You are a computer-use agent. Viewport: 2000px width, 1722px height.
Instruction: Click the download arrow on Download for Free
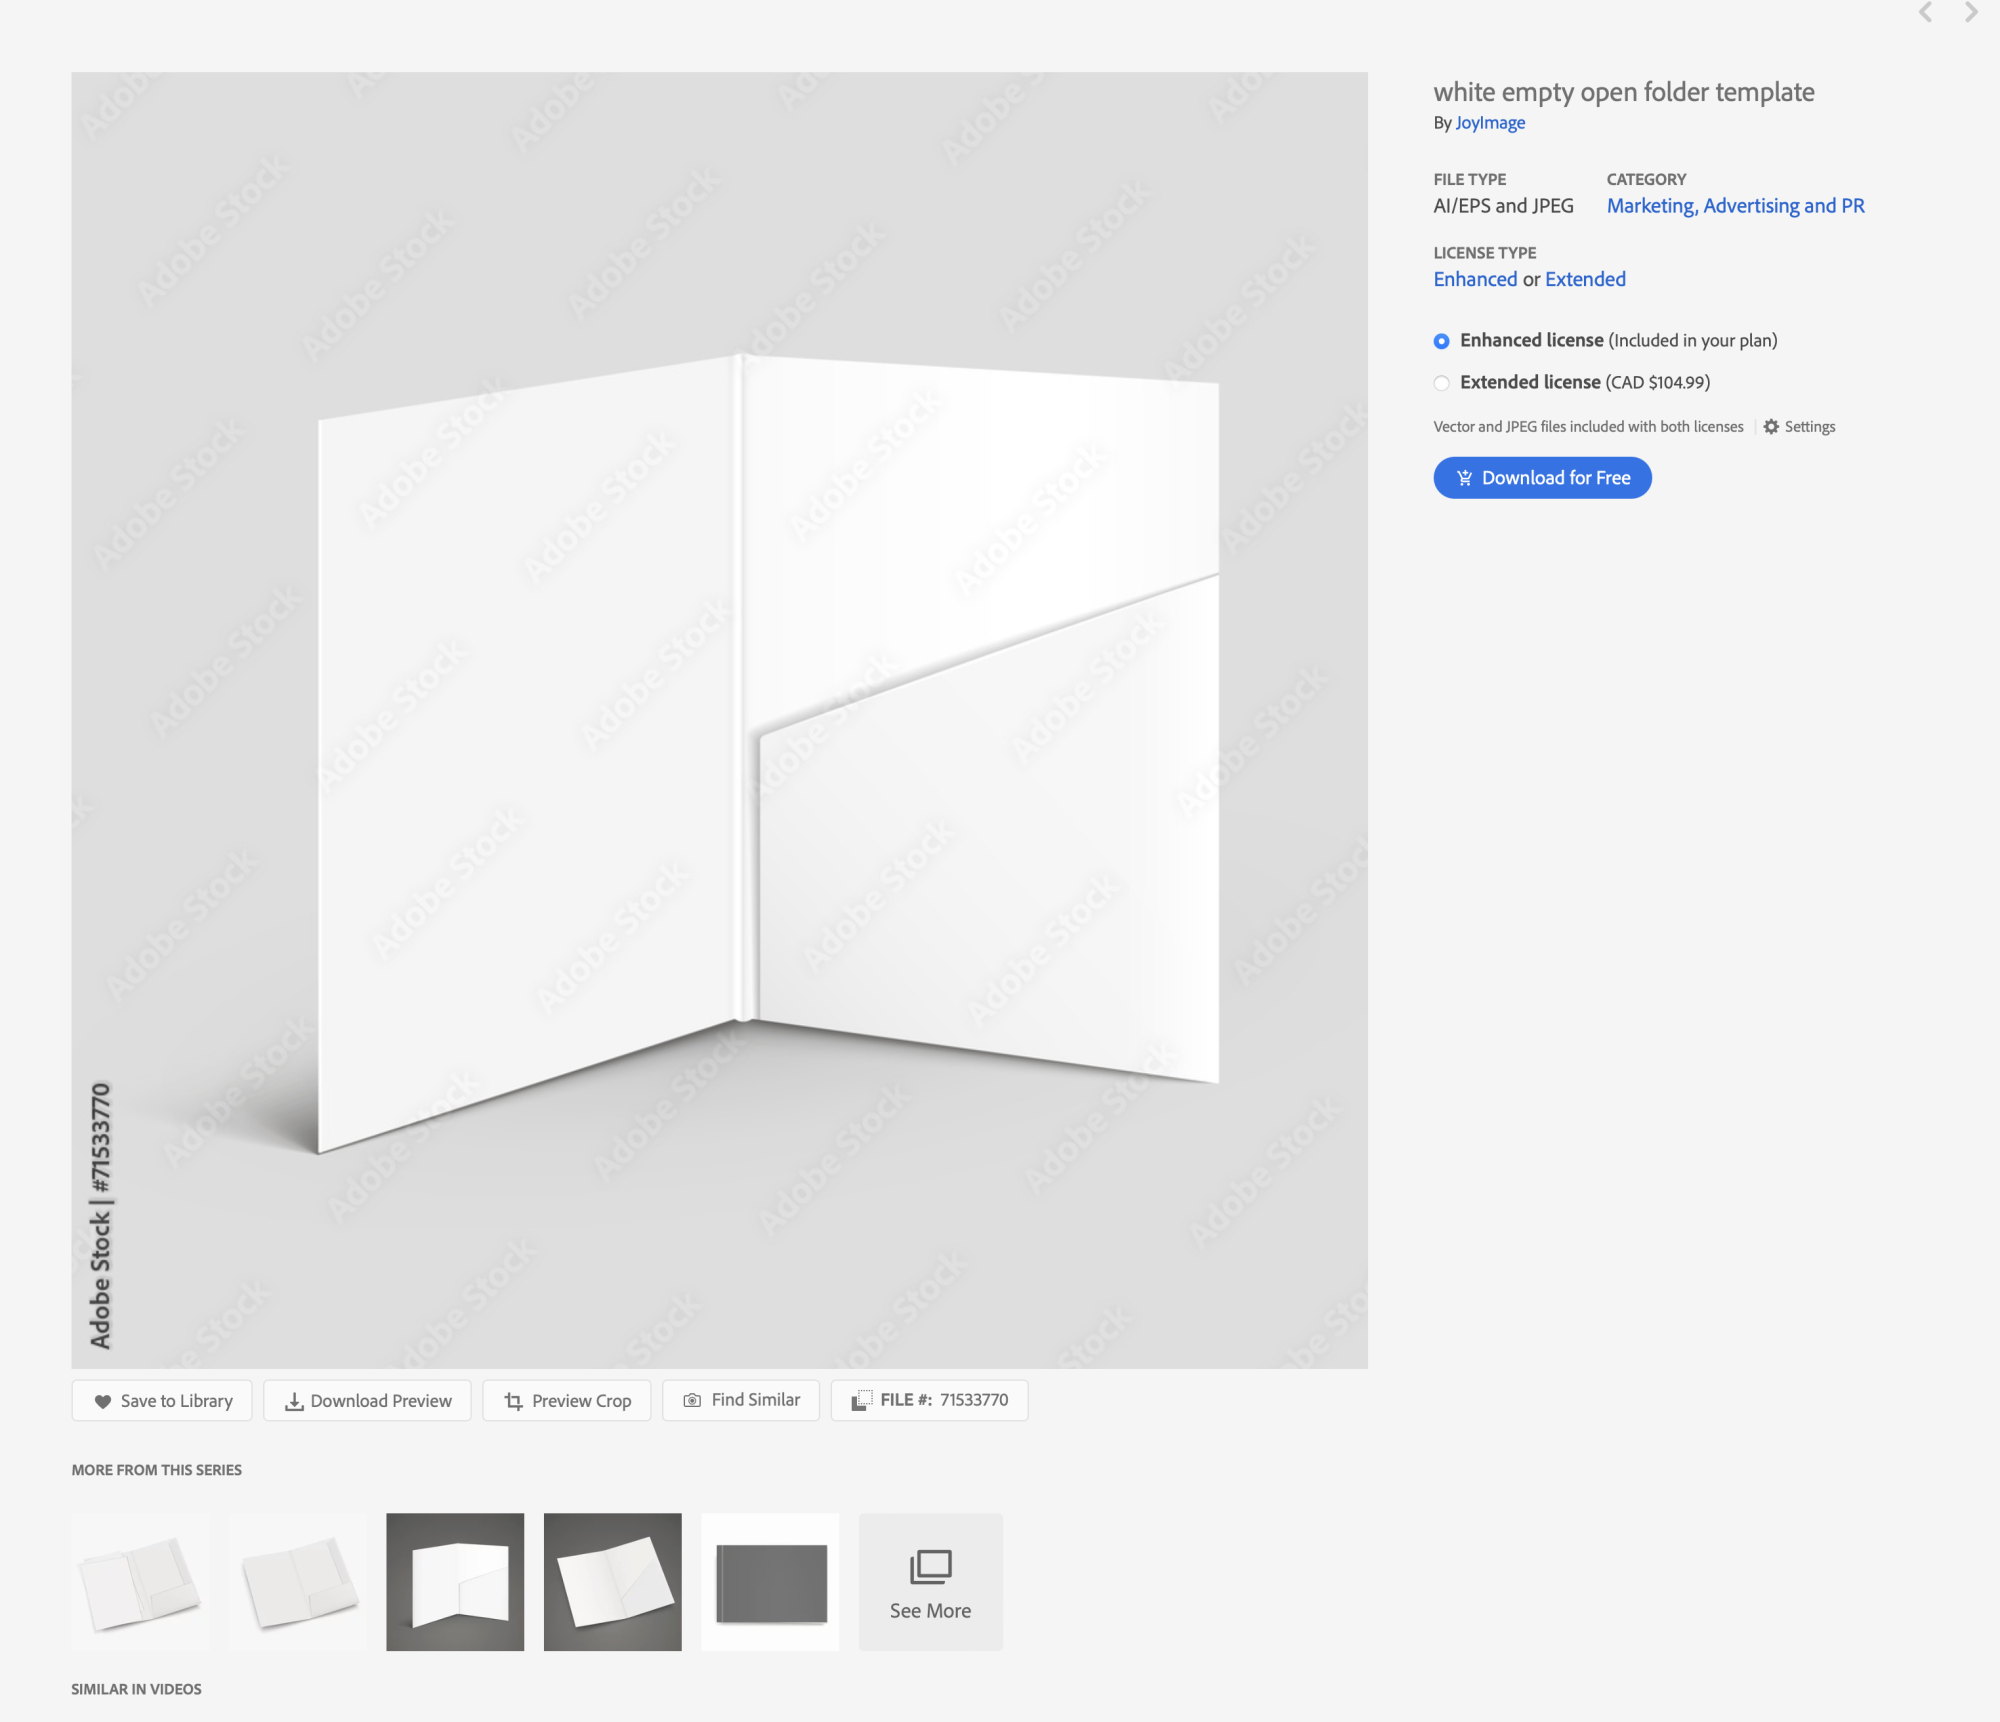tap(1466, 478)
